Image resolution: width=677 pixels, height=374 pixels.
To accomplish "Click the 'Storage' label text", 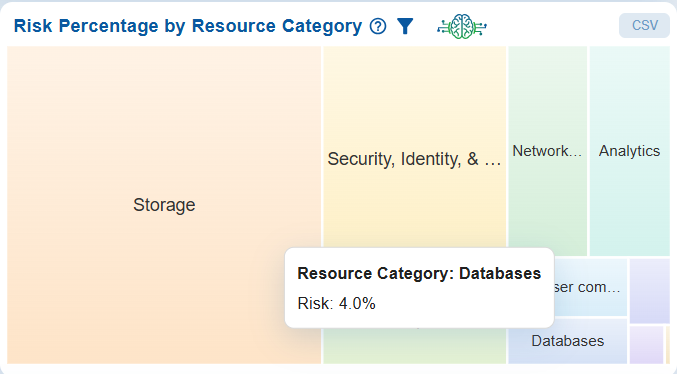I will point(164,205).
